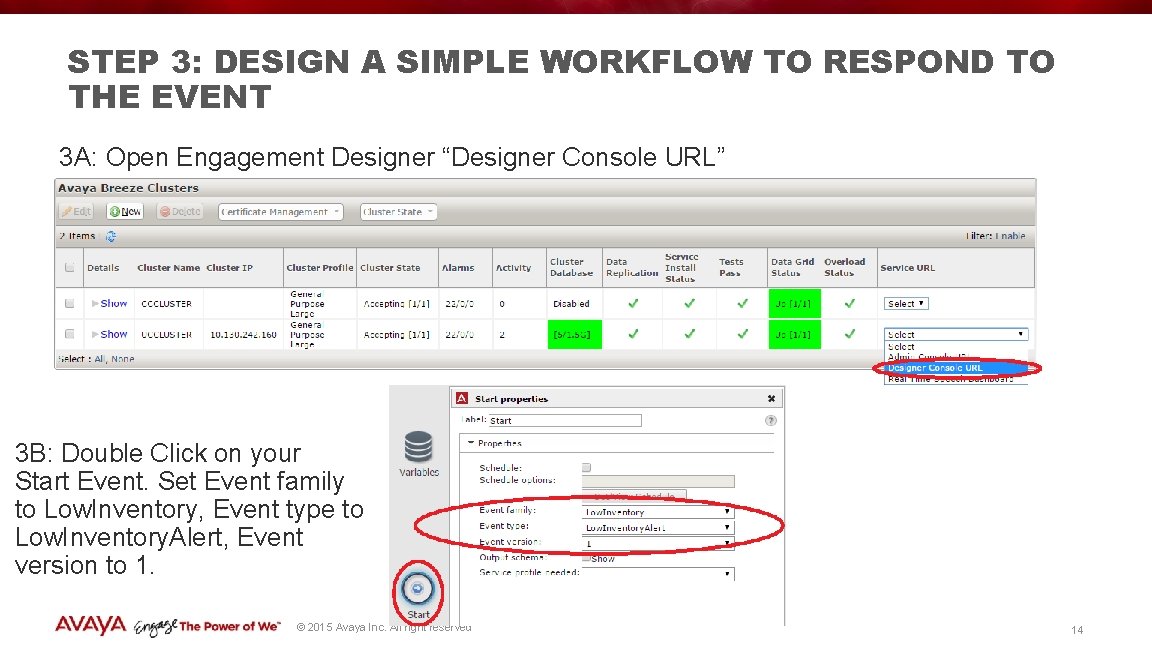The image size is (1152, 648).
Task: Open the Certificate Management dropdown
Action: pyautogui.click(x=281, y=212)
